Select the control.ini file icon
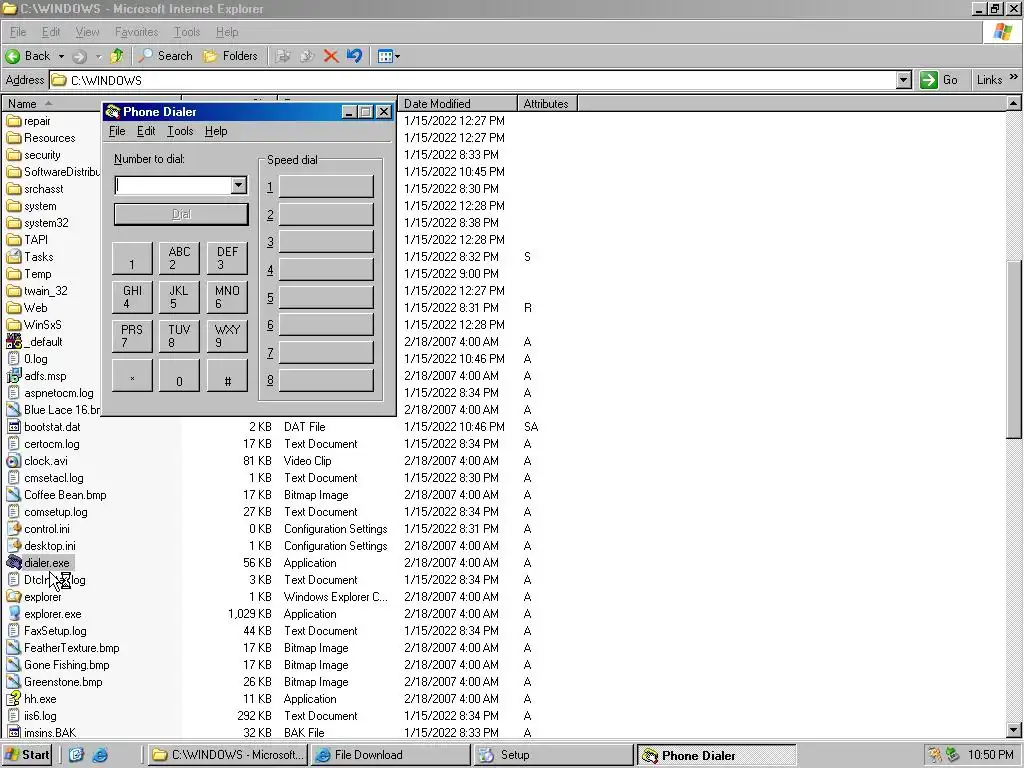 tap(14, 528)
